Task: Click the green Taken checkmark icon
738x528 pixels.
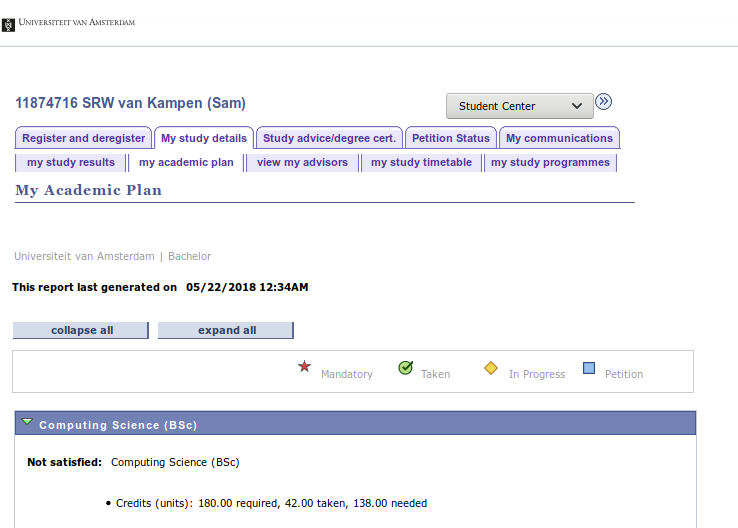Action: [405, 368]
